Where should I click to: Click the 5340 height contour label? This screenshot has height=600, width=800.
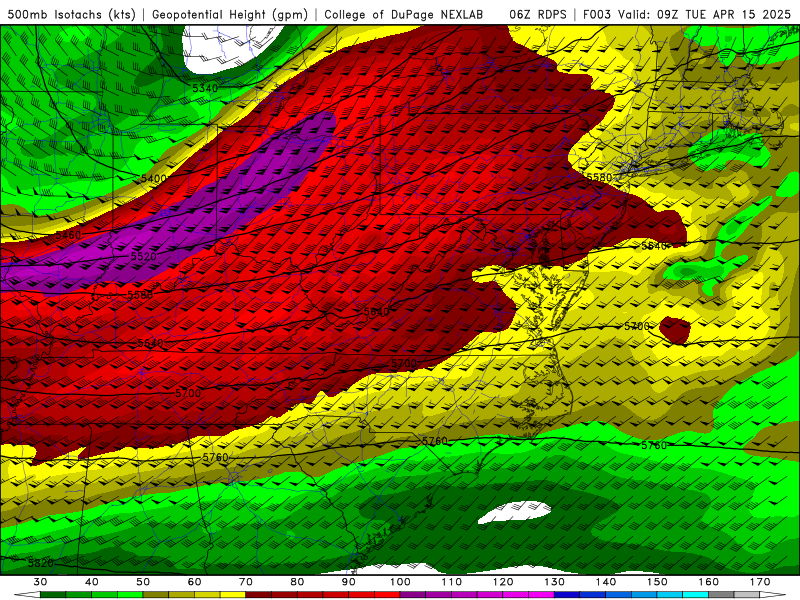(x=205, y=88)
